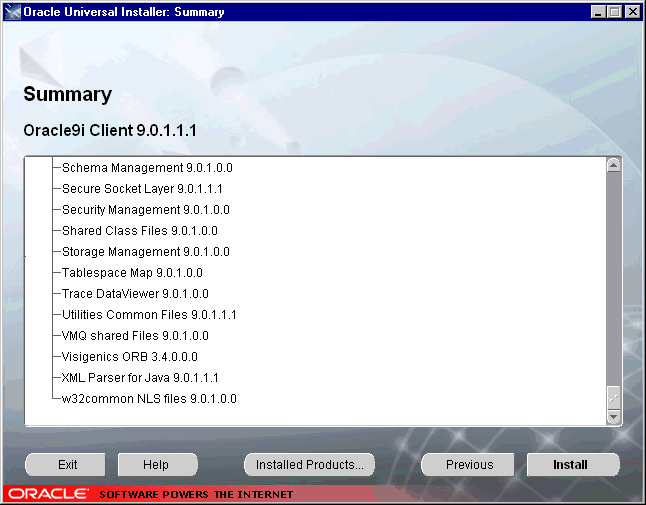Close the installer window
Image resolution: width=646 pixels, height=505 pixels.
pyautogui.click(x=632, y=12)
